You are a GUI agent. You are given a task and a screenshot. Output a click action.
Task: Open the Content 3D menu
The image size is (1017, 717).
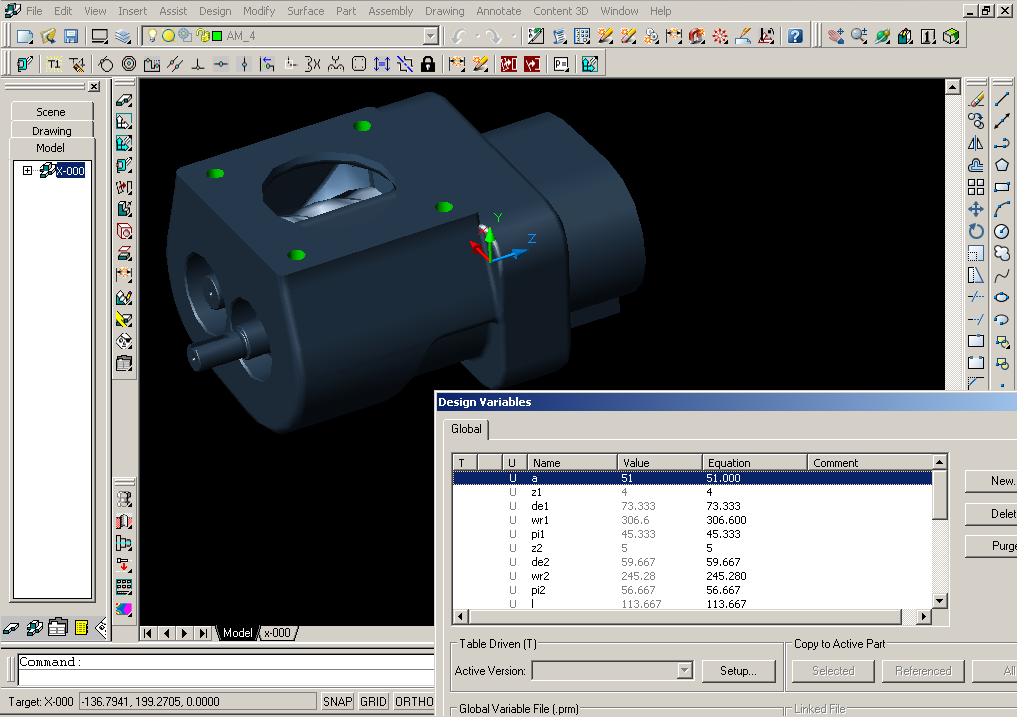click(x=560, y=11)
